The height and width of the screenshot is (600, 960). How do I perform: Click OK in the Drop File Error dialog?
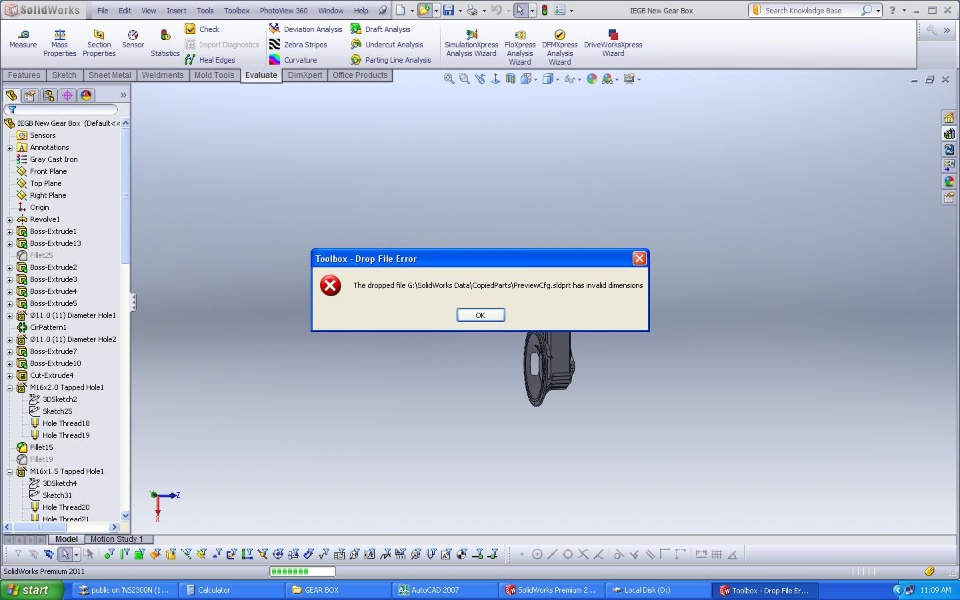click(x=481, y=315)
